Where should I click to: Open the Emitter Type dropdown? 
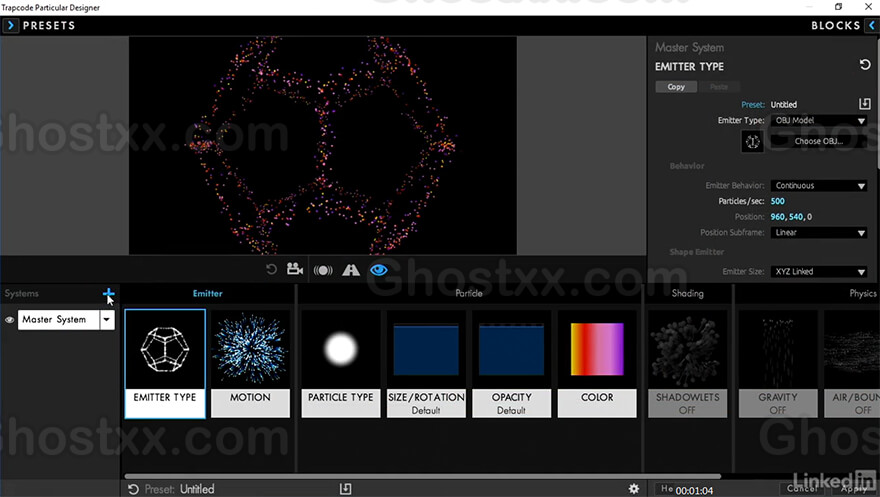tap(819, 120)
